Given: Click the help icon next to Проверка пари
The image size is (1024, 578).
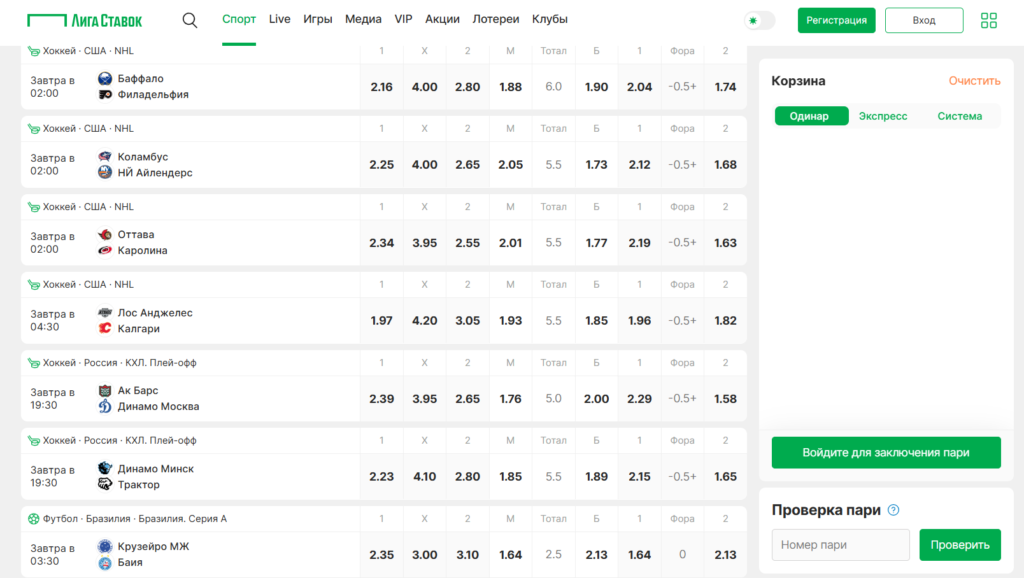Looking at the screenshot, I should coord(893,510).
